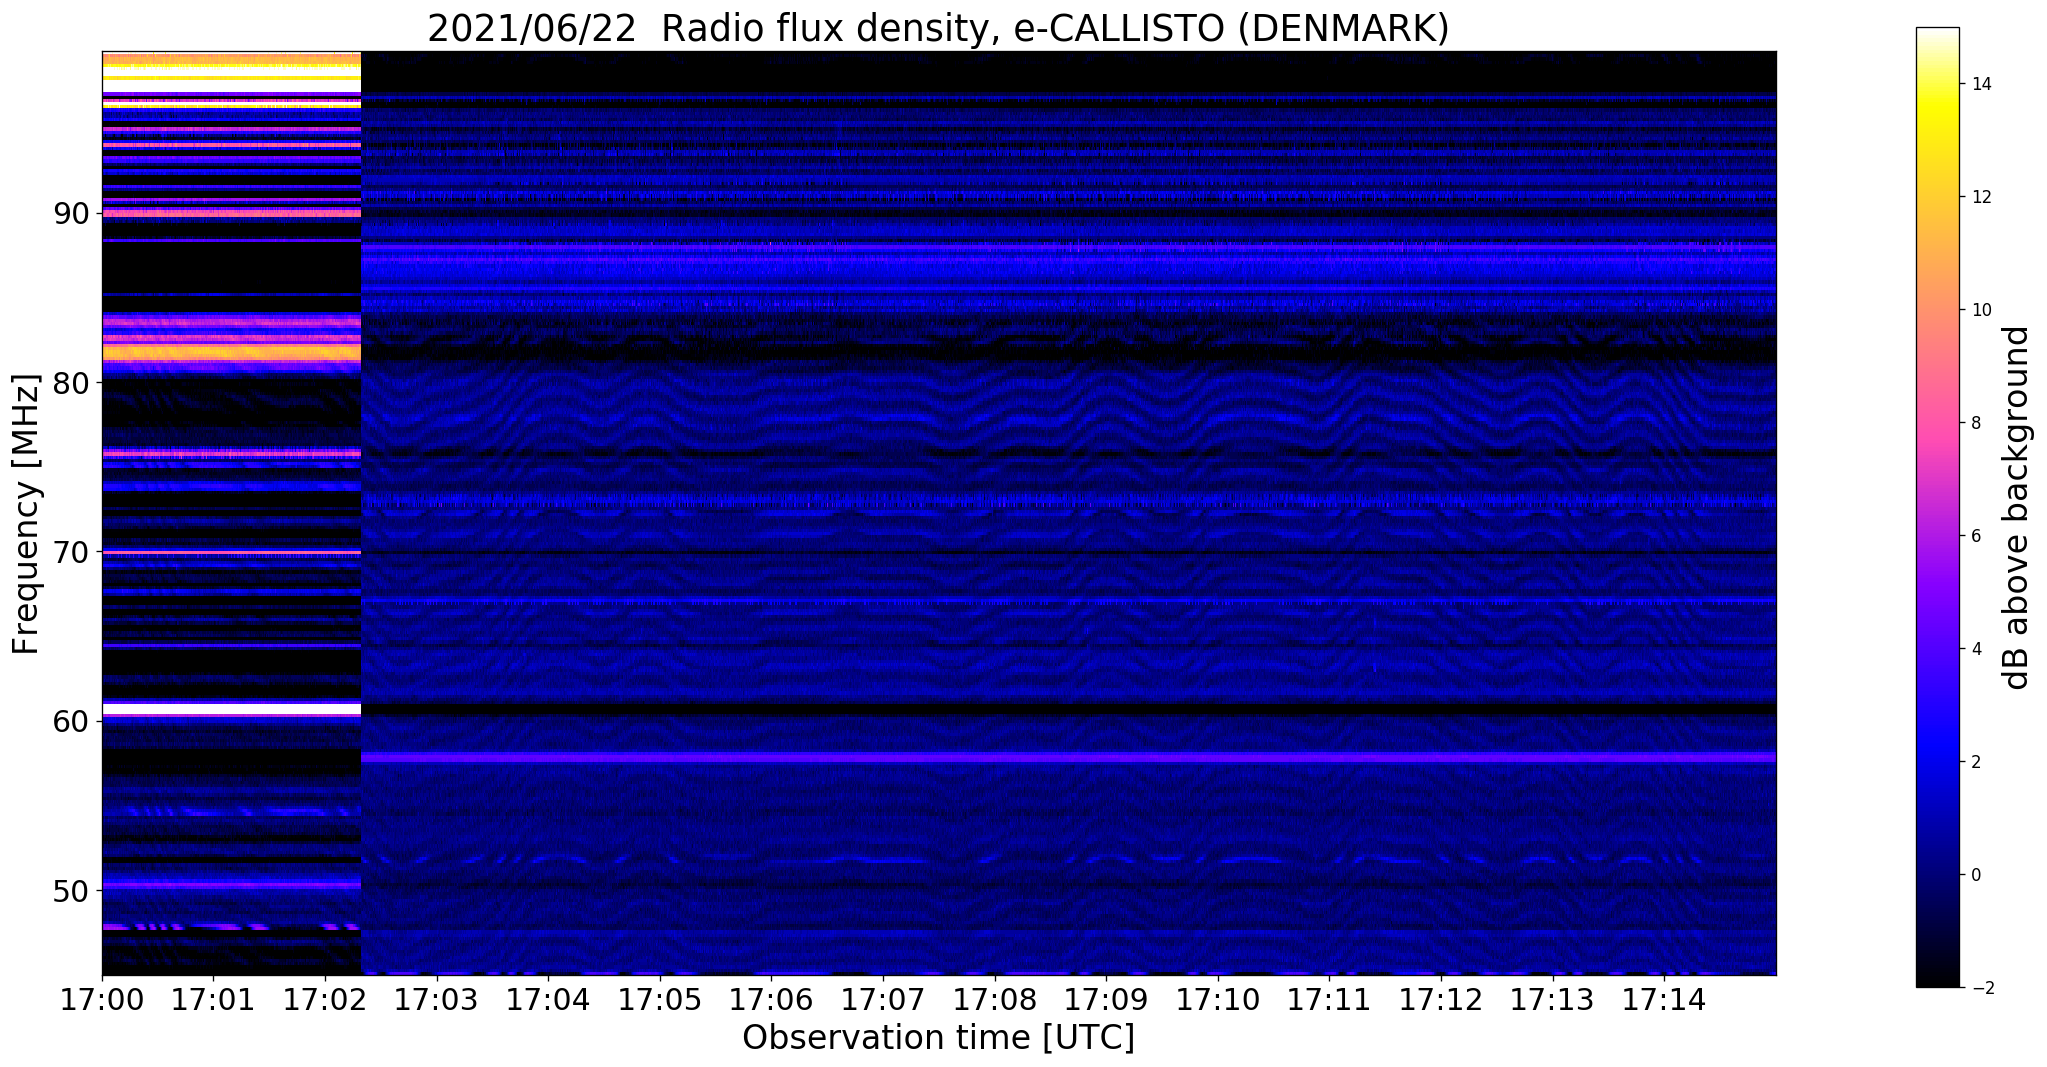The image size is (2047, 1067).
Task: Click the colorbar tick label 6
Action: pos(1975,536)
